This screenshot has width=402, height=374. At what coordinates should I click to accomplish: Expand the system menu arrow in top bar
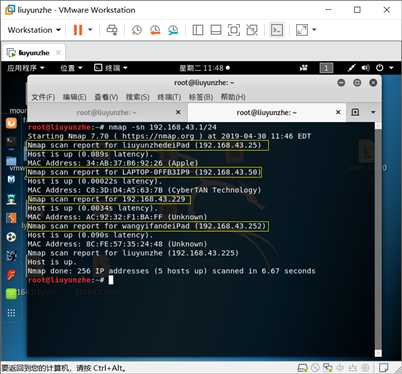pos(391,68)
